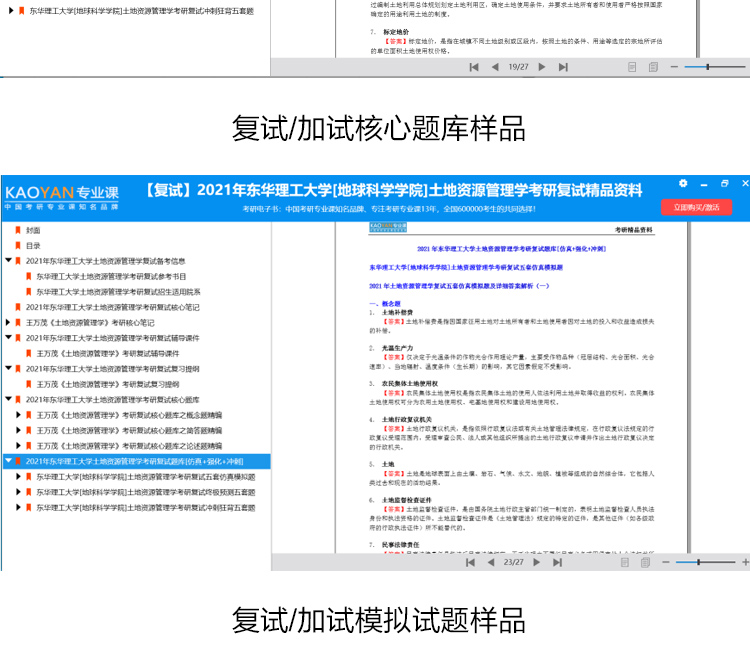
Task: Click the zoom slider in 19/27 reader
Action: (x=715, y=67)
